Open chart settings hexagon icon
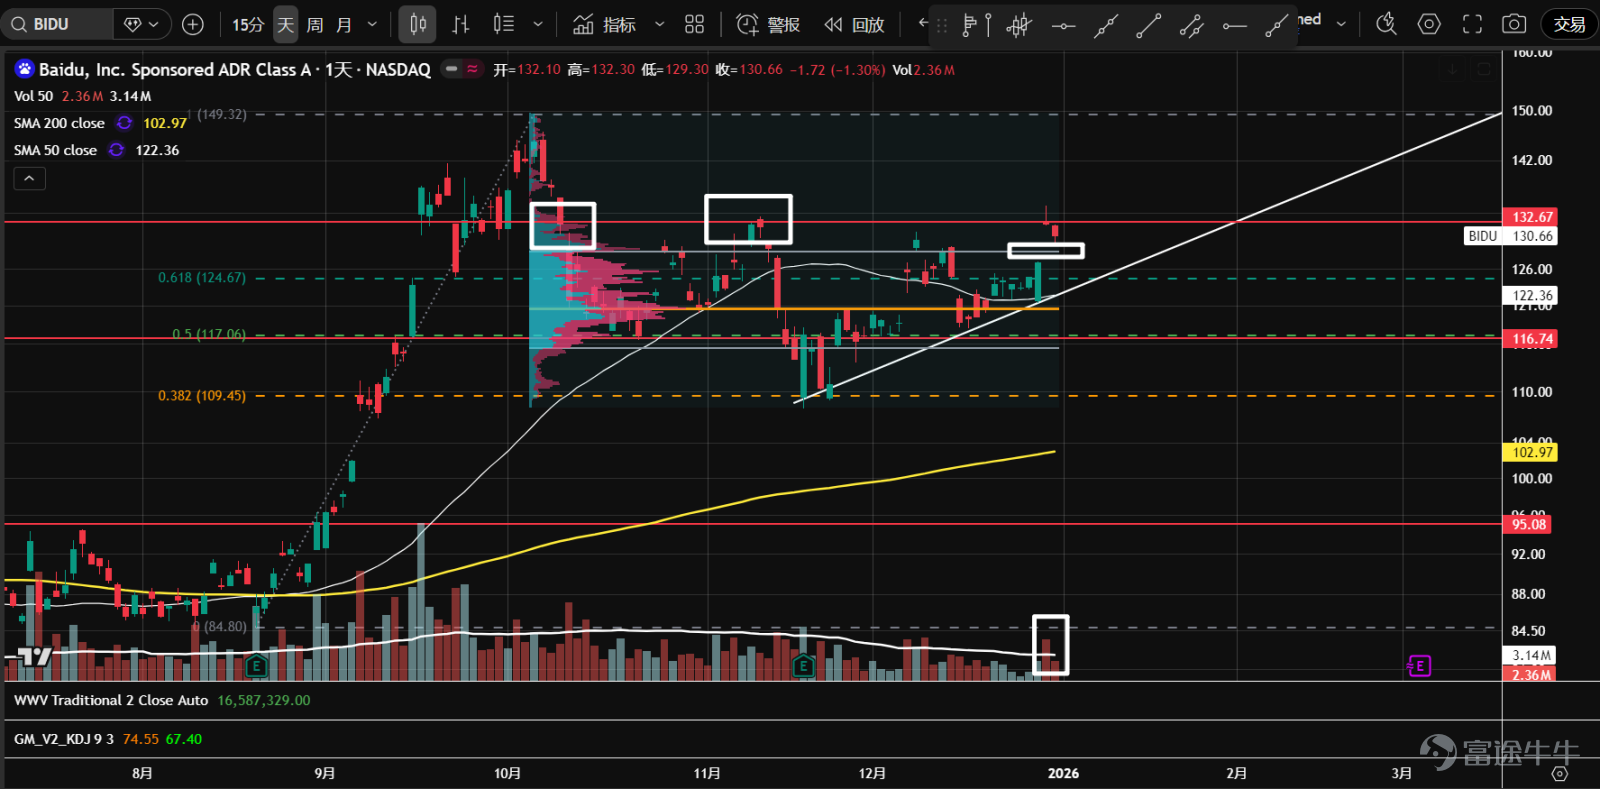This screenshot has width=1600, height=789. (1429, 24)
